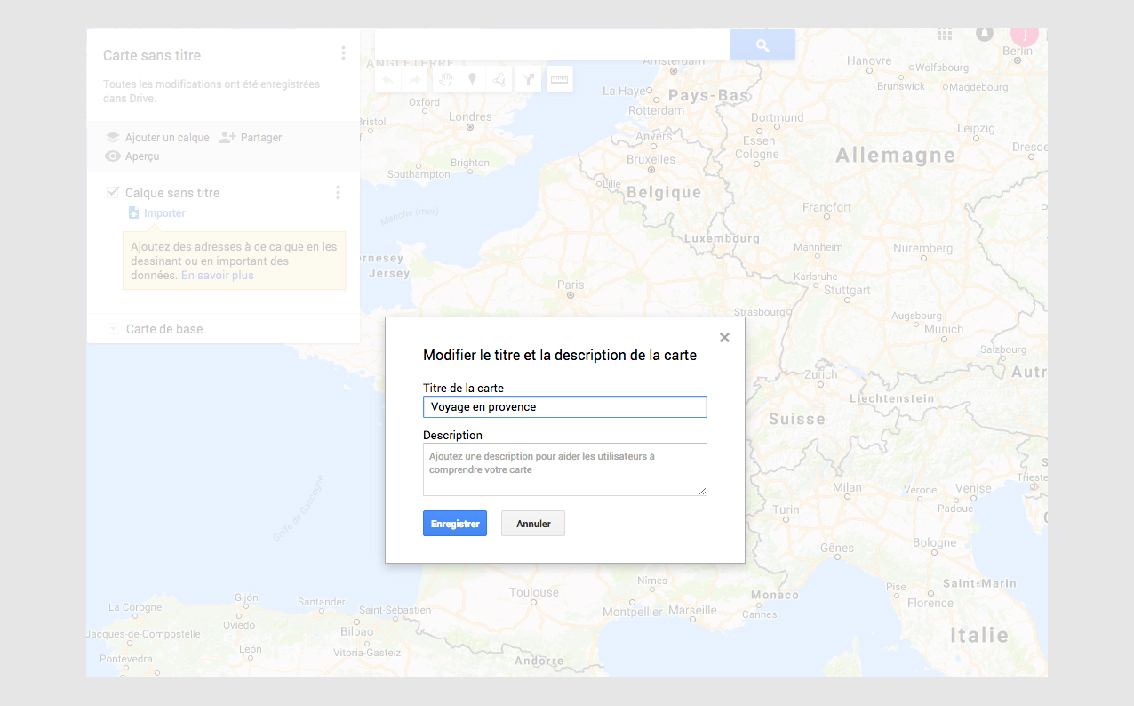Viewport: 1134px width, 706px height.
Task: Select the add marker pin tool
Action: (472, 80)
